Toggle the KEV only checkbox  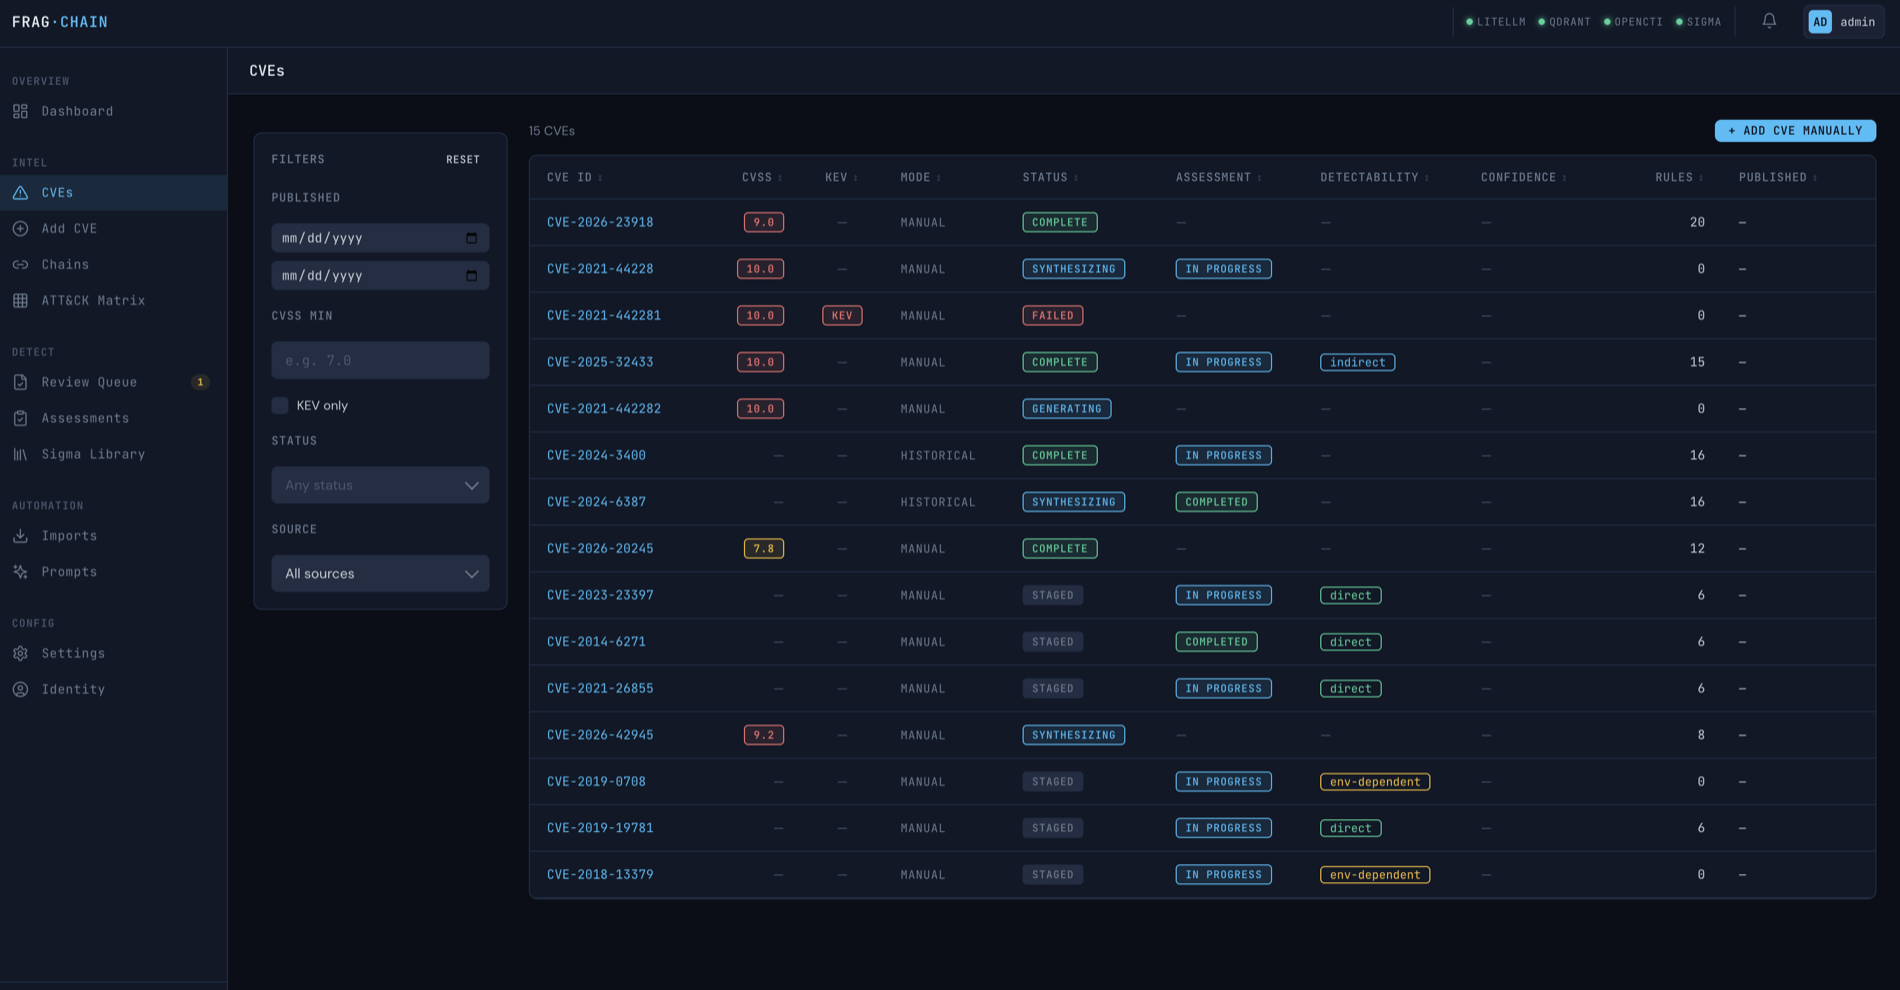(x=280, y=405)
